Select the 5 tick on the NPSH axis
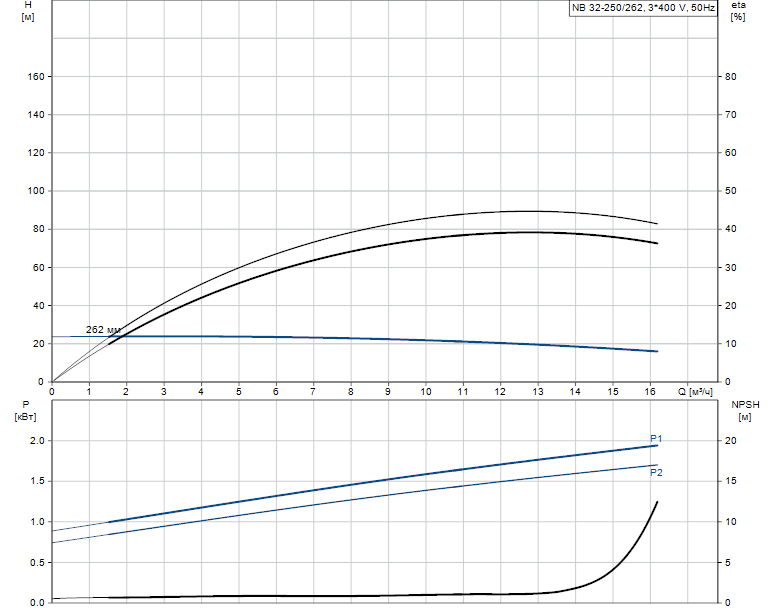The image size is (774, 611). [x=727, y=562]
